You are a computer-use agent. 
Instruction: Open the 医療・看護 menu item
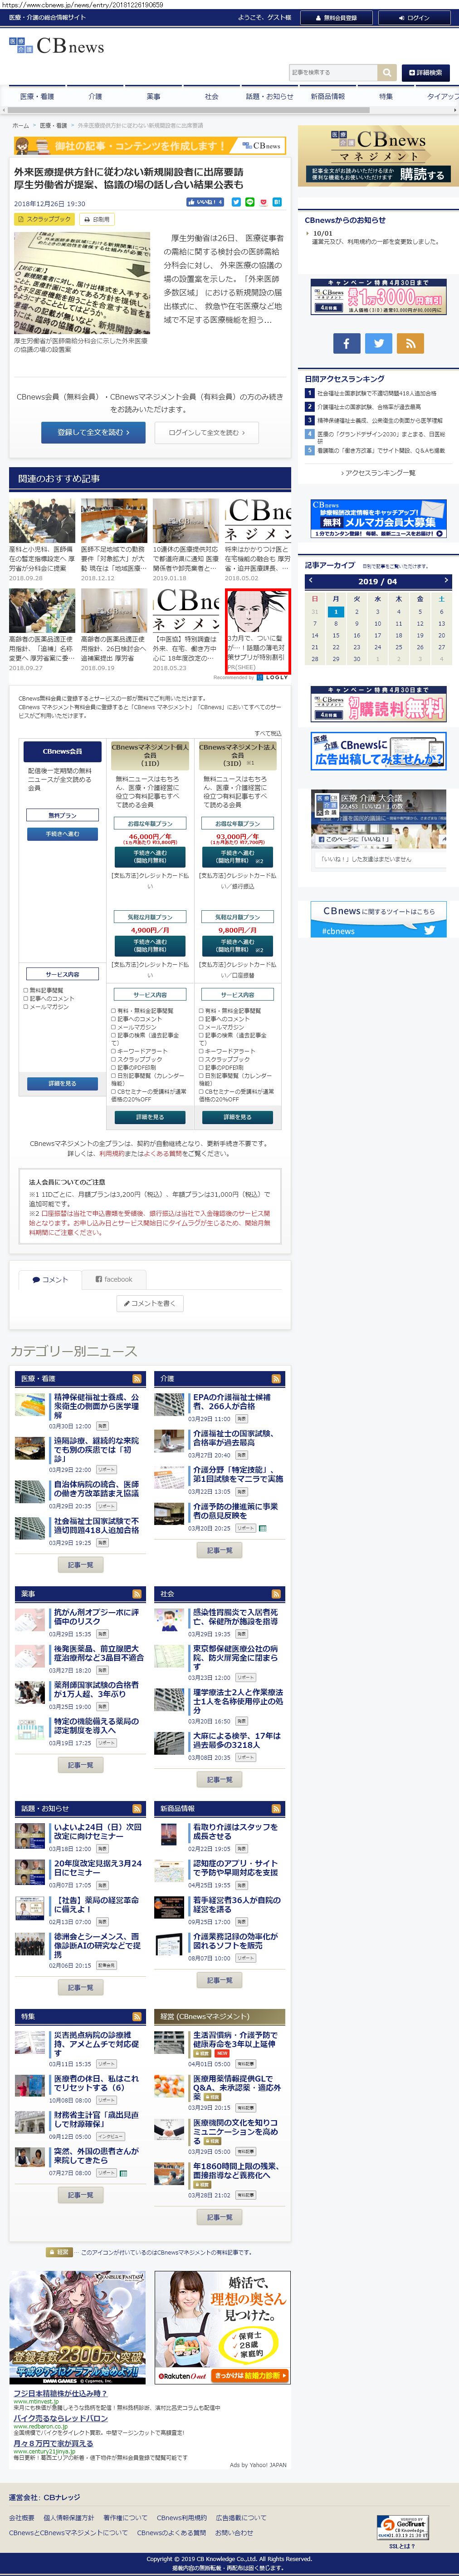pyautogui.click(x=37, y=97)
